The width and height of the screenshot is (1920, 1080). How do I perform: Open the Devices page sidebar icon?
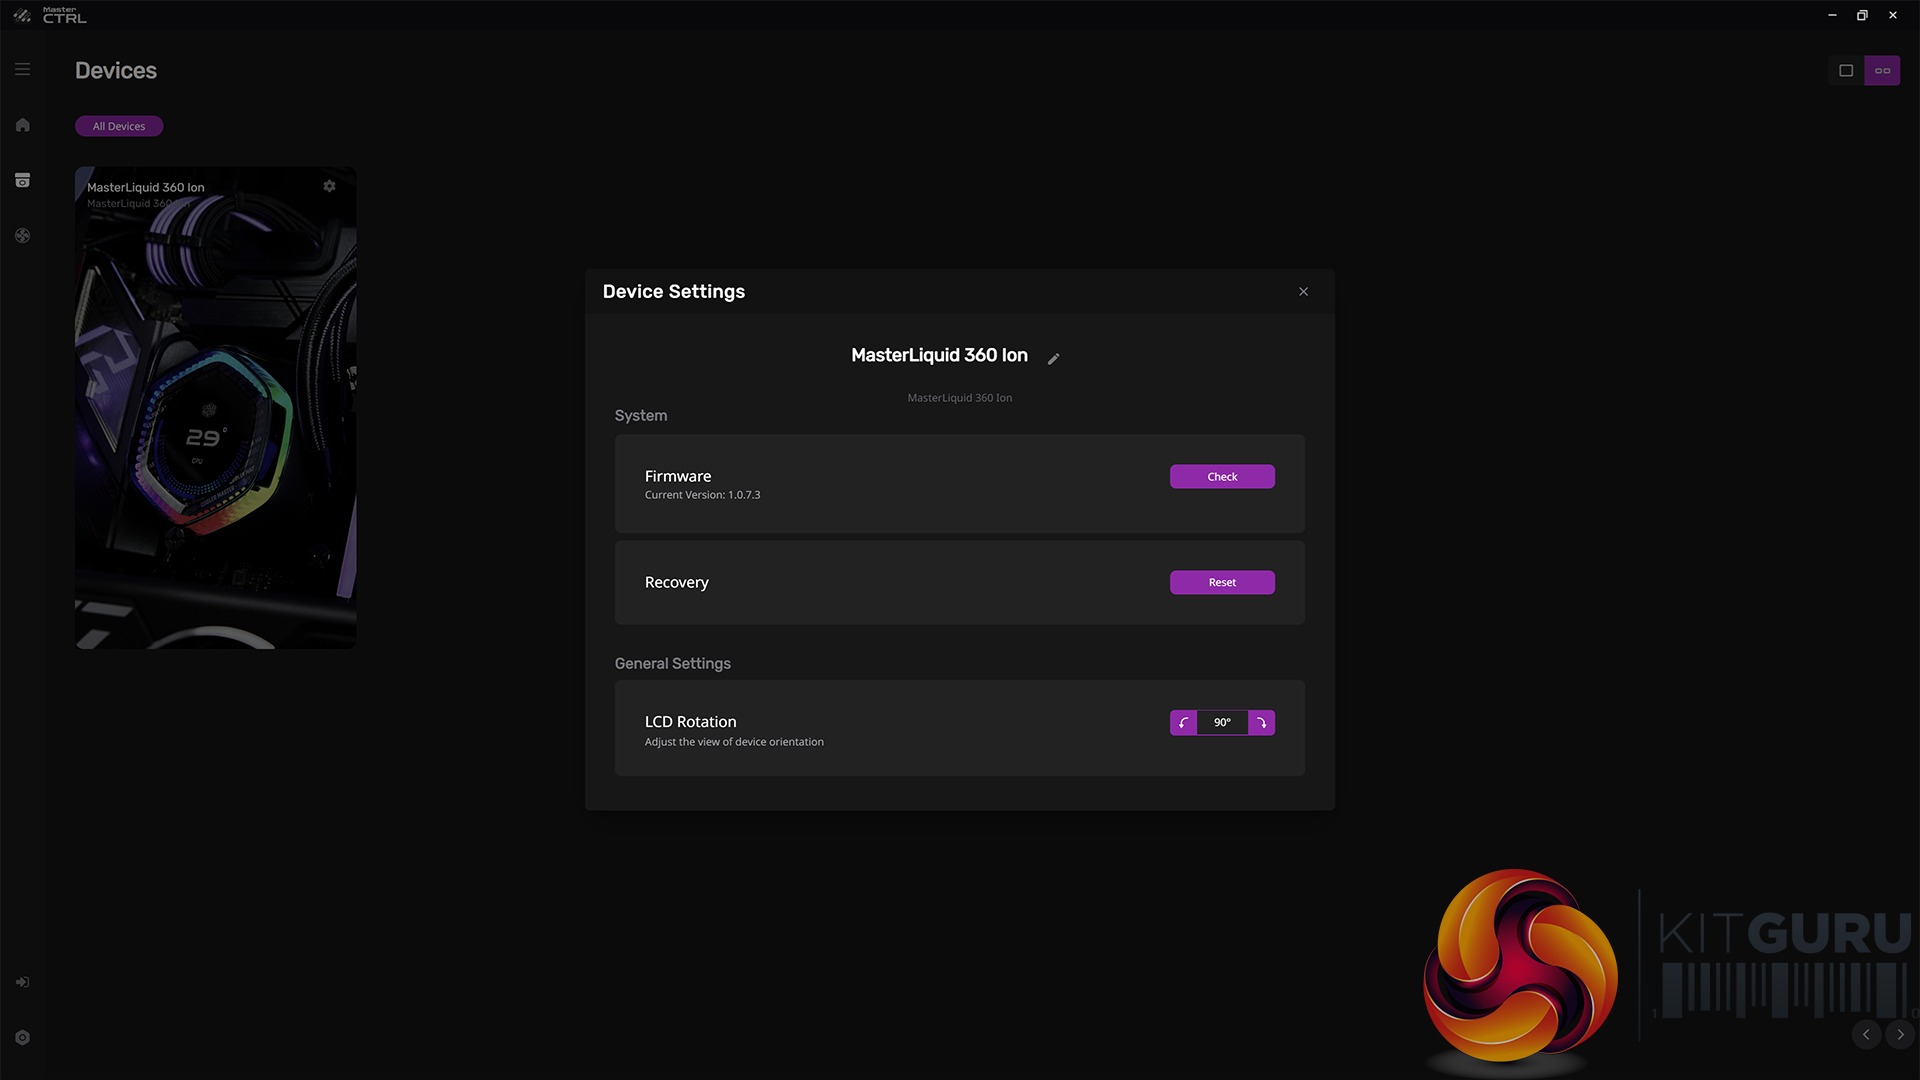coord(22,180)
